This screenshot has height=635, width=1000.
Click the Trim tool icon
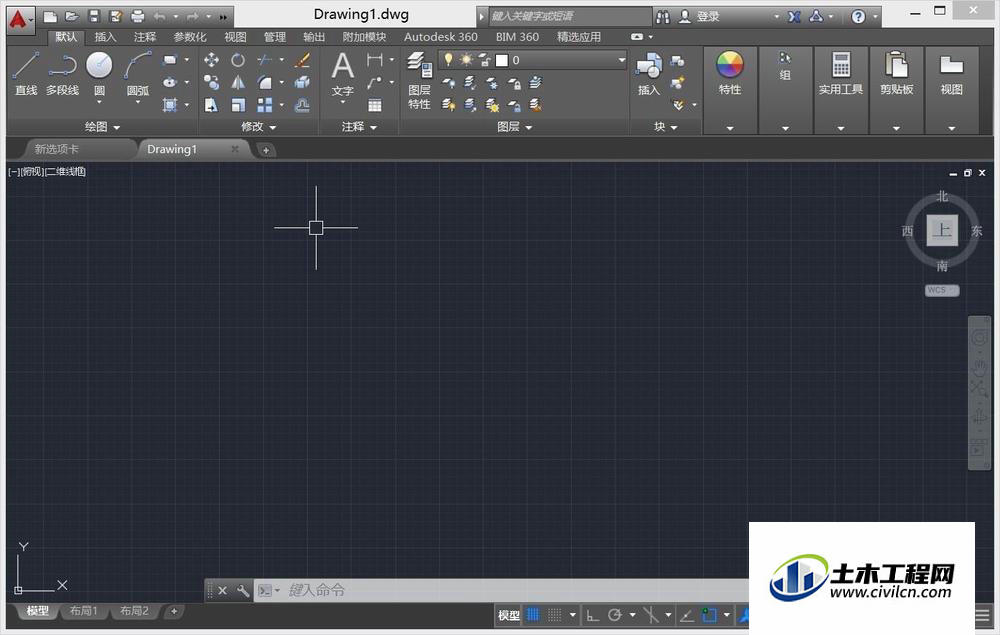[x=265, y=61]
